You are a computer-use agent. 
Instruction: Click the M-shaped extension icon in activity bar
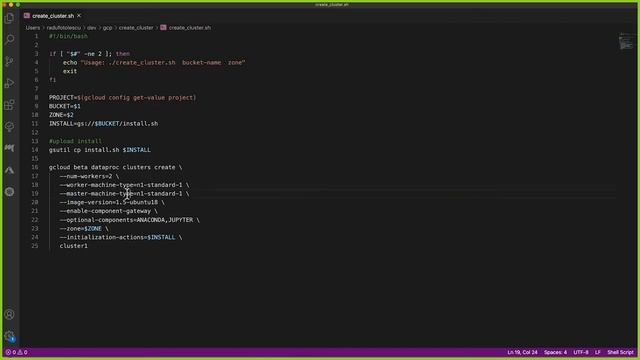(x=9, y=148)
